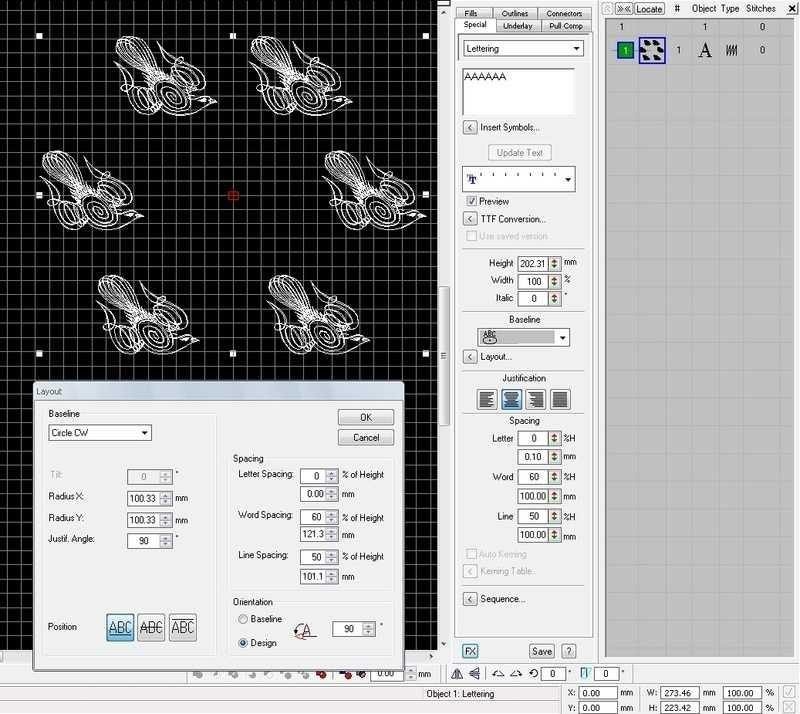This screenshot has height=714, width=800.
Task: Set text position below the baseline
Action: (183, 627)
